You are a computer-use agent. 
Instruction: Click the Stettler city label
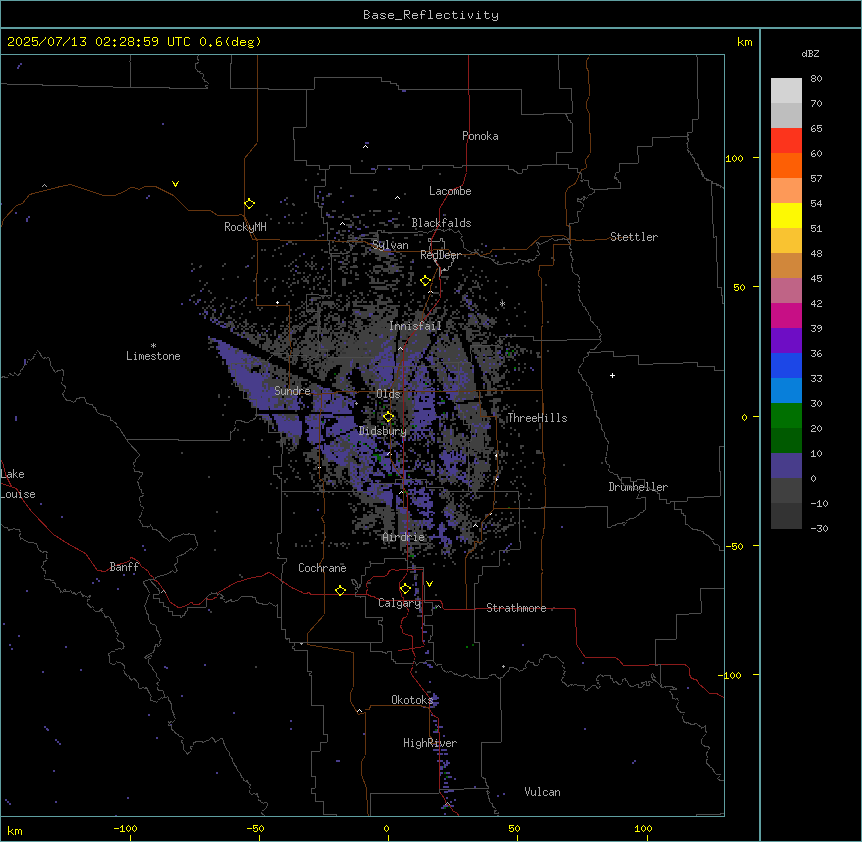click(634, 237)
